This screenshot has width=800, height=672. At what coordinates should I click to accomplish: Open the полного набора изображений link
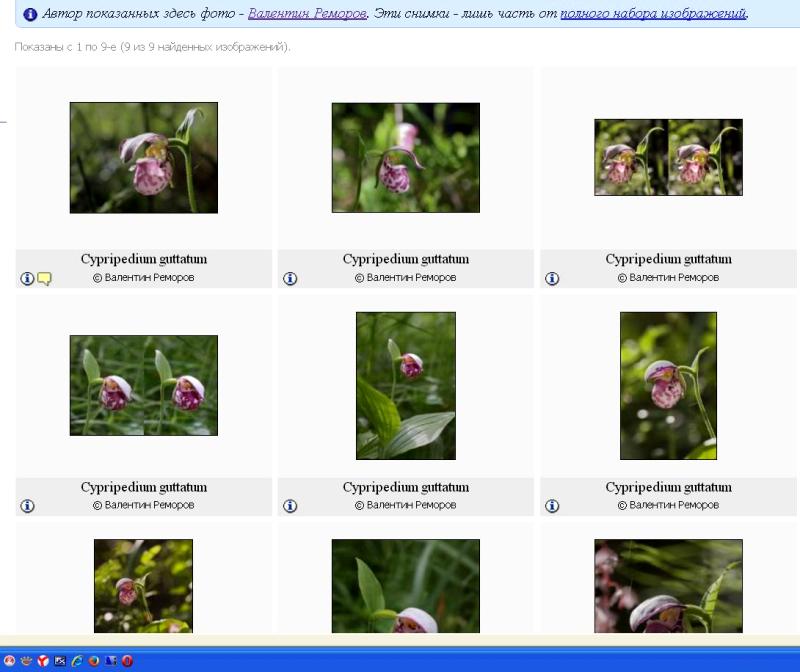click(653, 14)
